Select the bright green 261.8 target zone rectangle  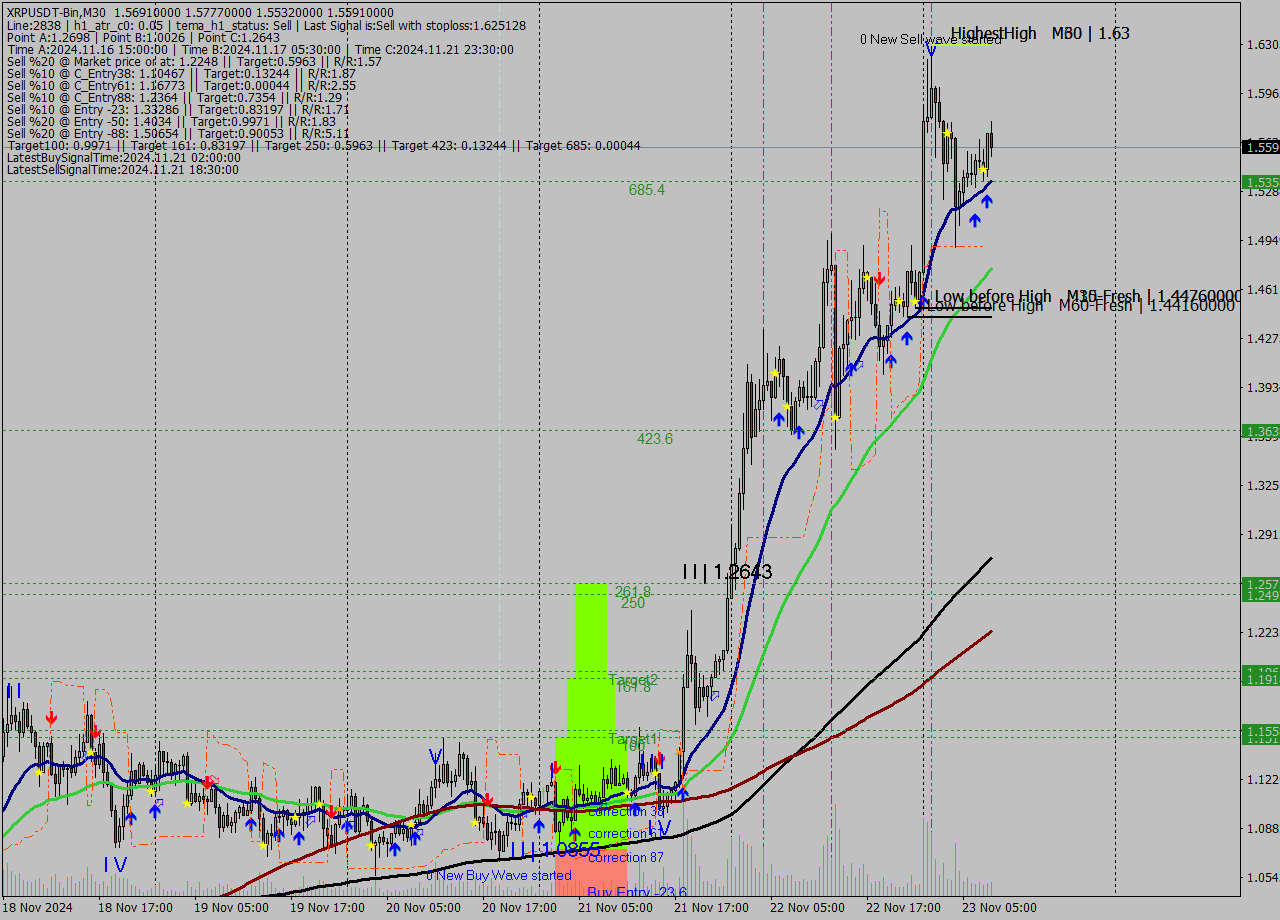pyautogui.click(x=591, y=631)
